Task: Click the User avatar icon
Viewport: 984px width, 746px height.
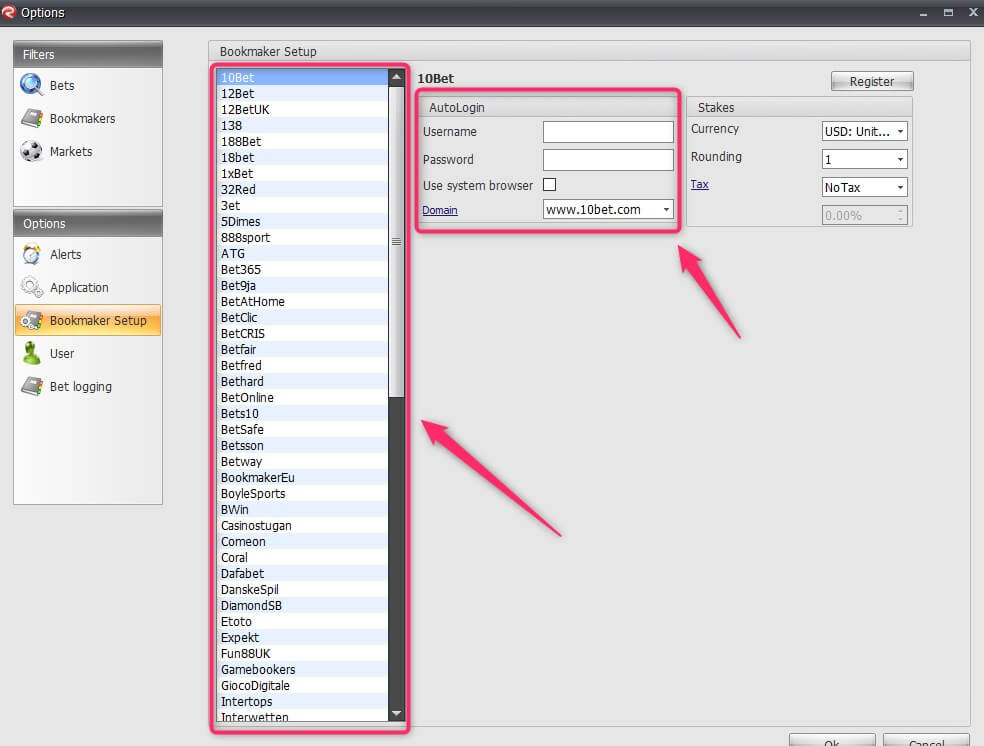Action: coord(31,353)
